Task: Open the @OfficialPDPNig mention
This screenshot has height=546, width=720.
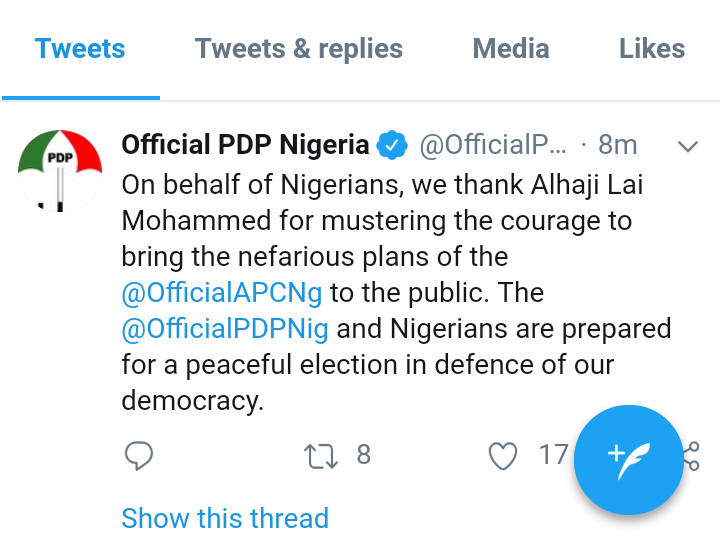Action: point(225,329)
